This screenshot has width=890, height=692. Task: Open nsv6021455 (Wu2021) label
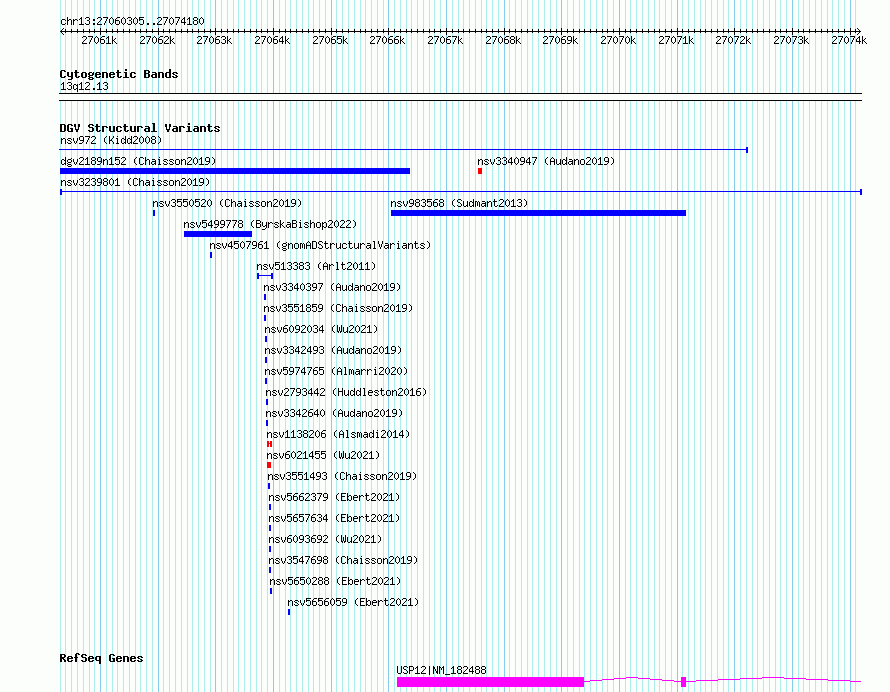point(324,455)
